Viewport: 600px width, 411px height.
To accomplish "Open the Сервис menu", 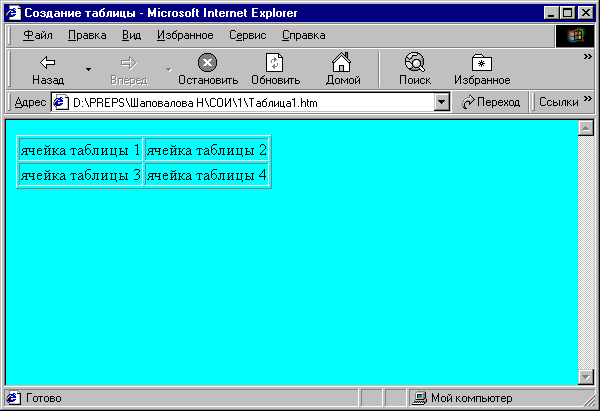I will coord(248,35).
